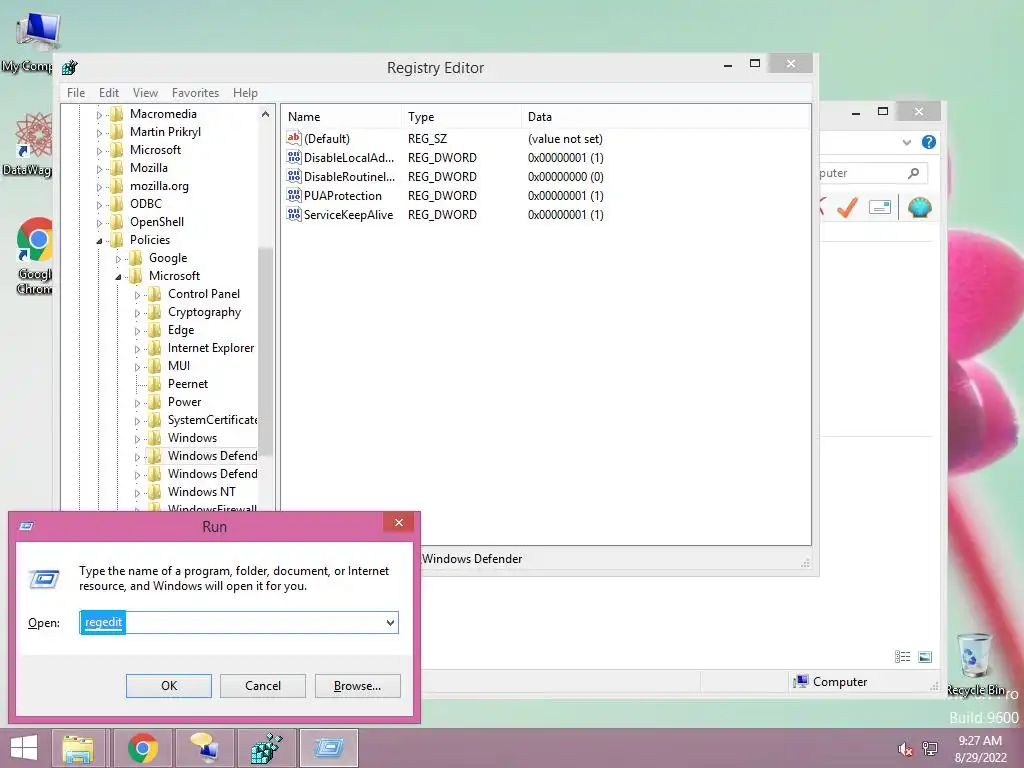Image resolution: width=1024 pixels, height=768 pixels.
Task: Select the ServiceKeepAlive DWORD value icon
Action: coord(294,214)
